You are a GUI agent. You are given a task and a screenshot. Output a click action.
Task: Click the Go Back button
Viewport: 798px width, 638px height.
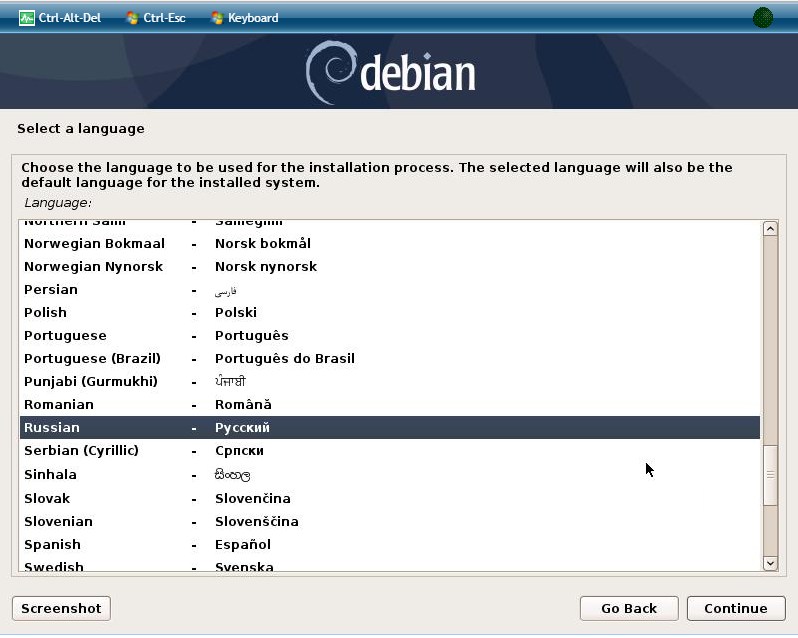coord(629,608)
